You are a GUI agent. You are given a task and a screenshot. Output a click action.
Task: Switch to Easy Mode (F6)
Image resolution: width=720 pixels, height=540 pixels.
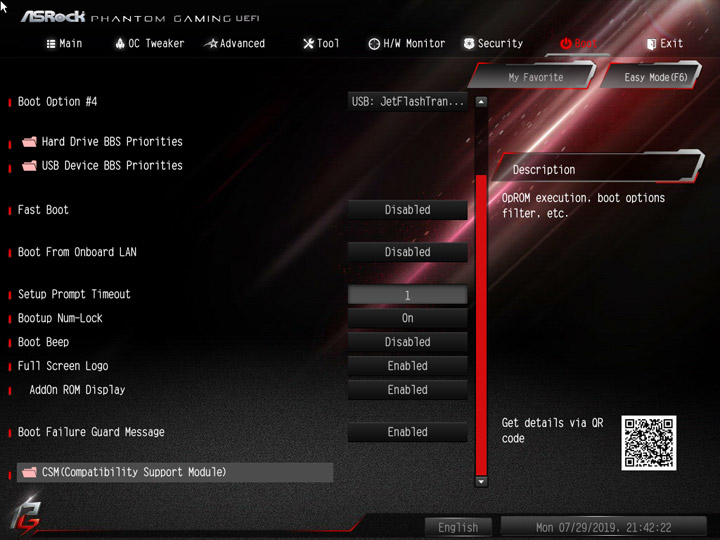click(655, 77)
